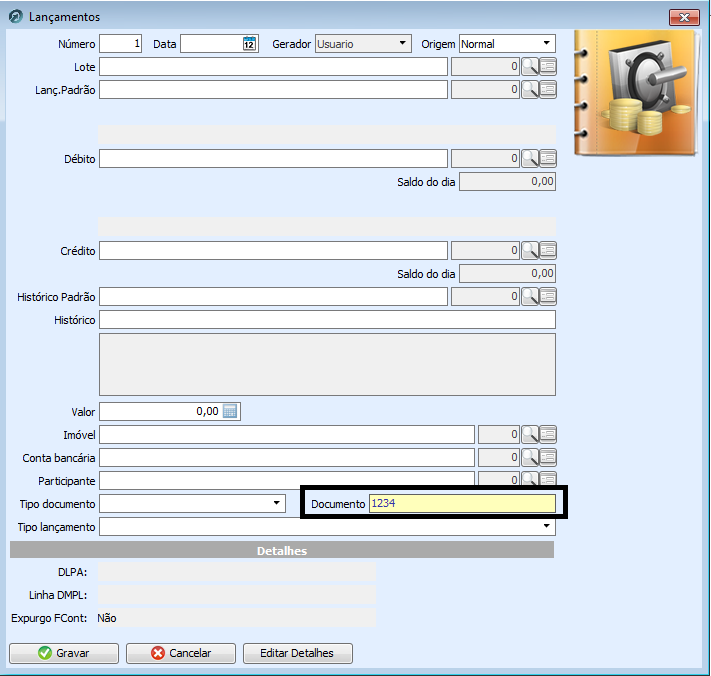Click the large gray Histórico description area
Image resolution: width=711 pixels, height=676 pixels.
pyautogui.click(x=327, y=365)
